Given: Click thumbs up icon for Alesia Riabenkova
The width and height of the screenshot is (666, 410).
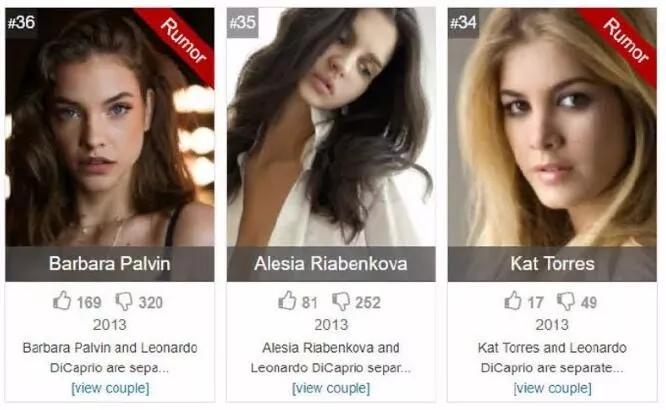Looking at the screenshot, I should click(287, 301).
